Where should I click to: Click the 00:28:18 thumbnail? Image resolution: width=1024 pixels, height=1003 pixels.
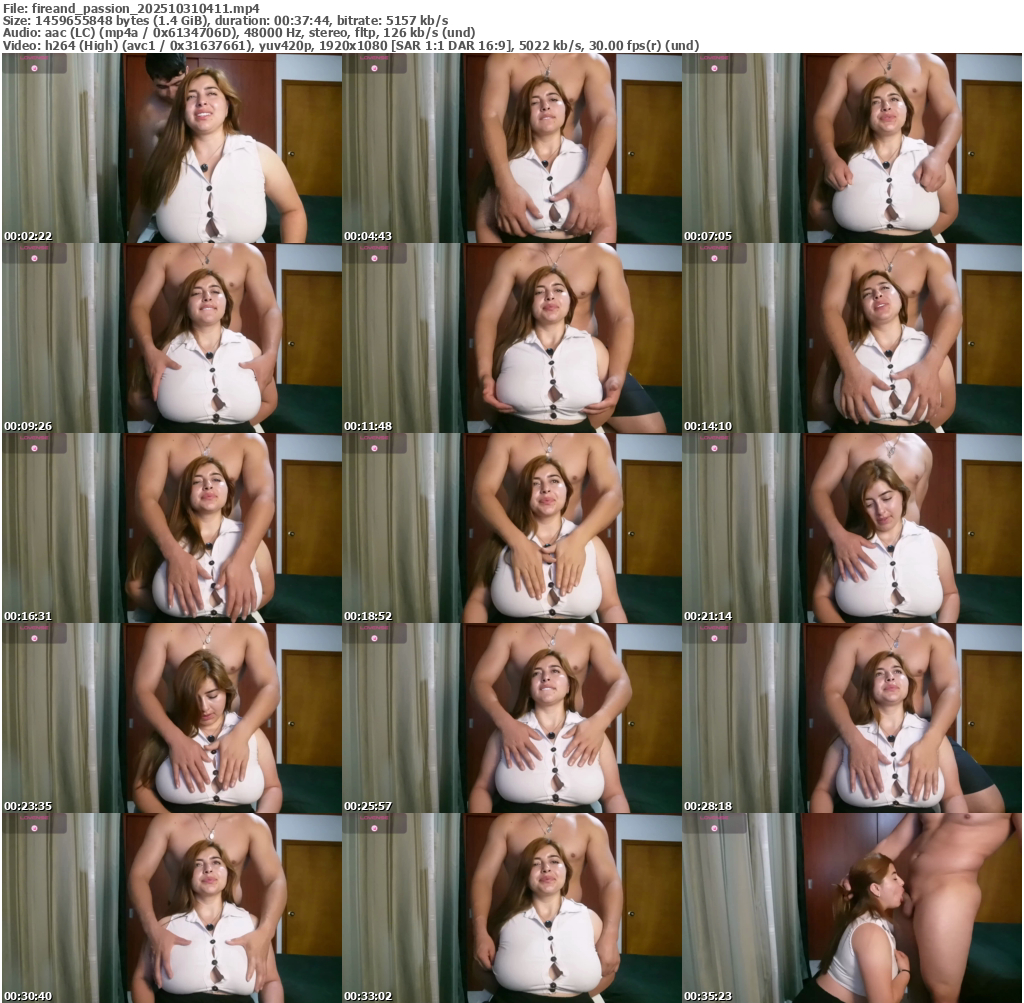851,718
